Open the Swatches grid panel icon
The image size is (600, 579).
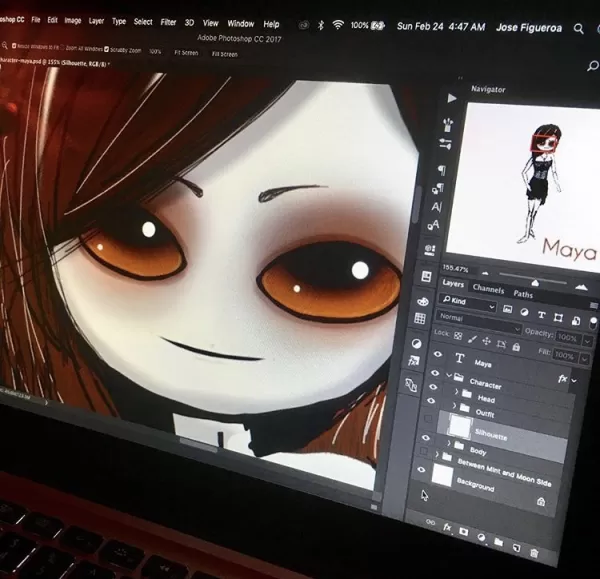pyautogui.click(x=420, y=318)
